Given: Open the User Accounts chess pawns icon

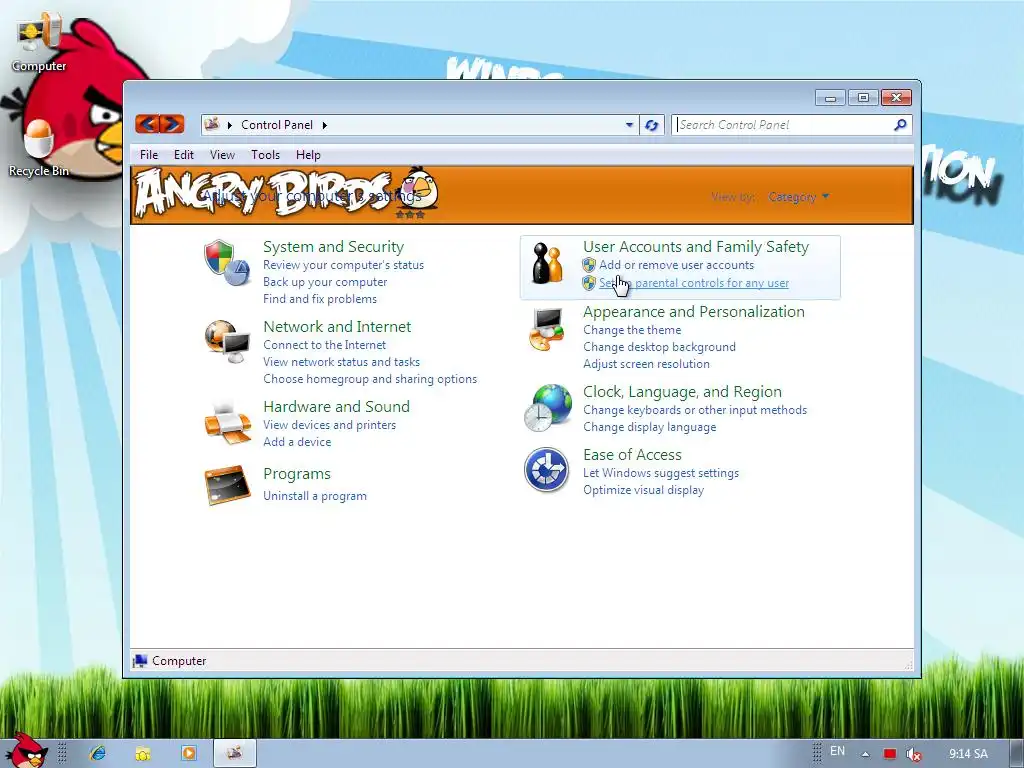Looking at the screenshot, I should [547, 263].
